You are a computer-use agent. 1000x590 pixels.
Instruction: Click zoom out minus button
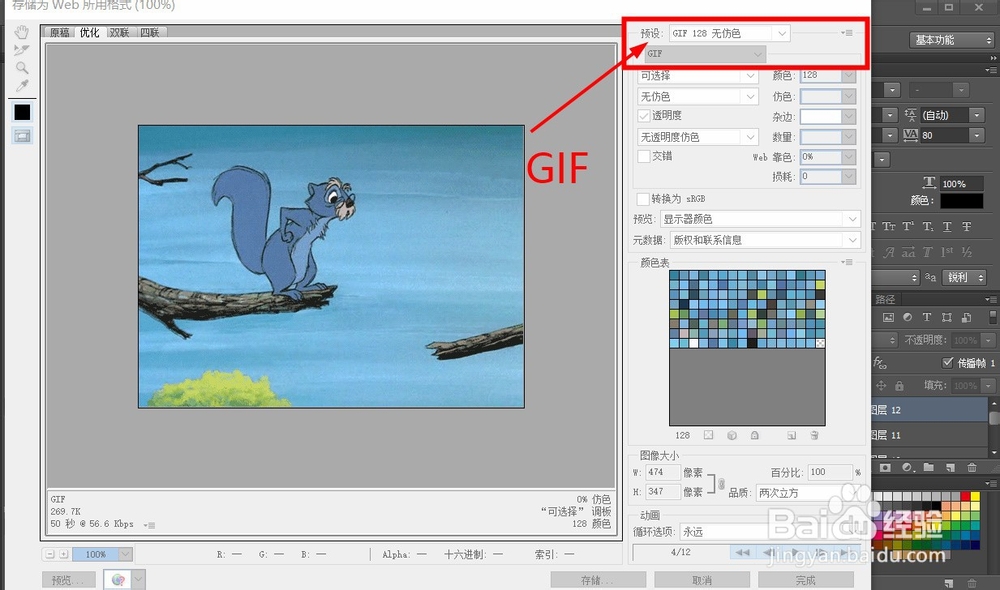click(50, 554)
